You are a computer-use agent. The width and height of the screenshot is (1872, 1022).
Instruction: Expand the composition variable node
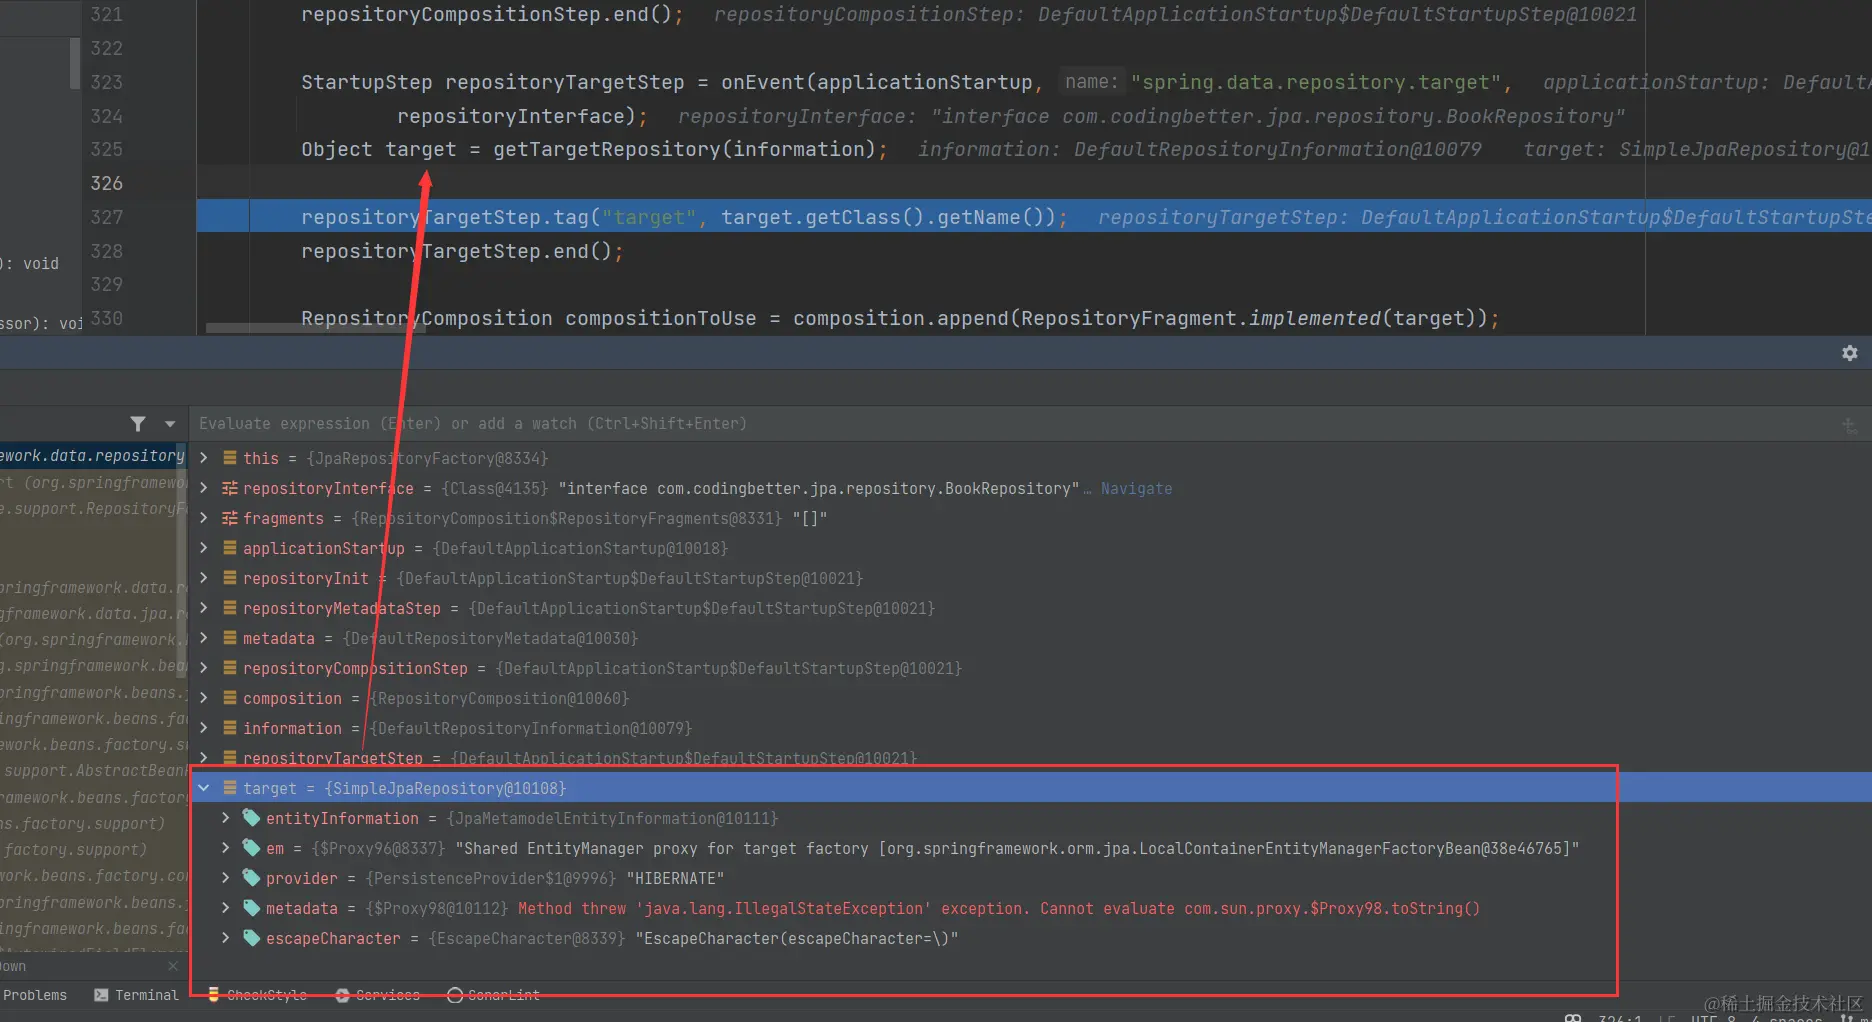(x=204, y=698)
